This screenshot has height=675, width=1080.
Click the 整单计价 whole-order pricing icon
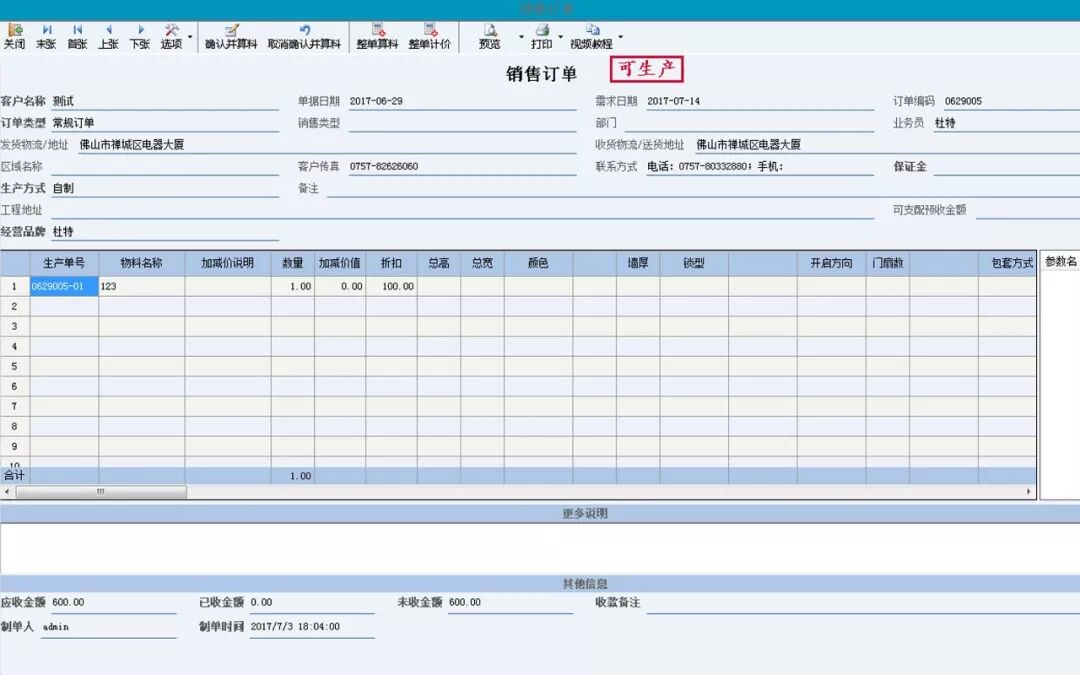[430, 32]
